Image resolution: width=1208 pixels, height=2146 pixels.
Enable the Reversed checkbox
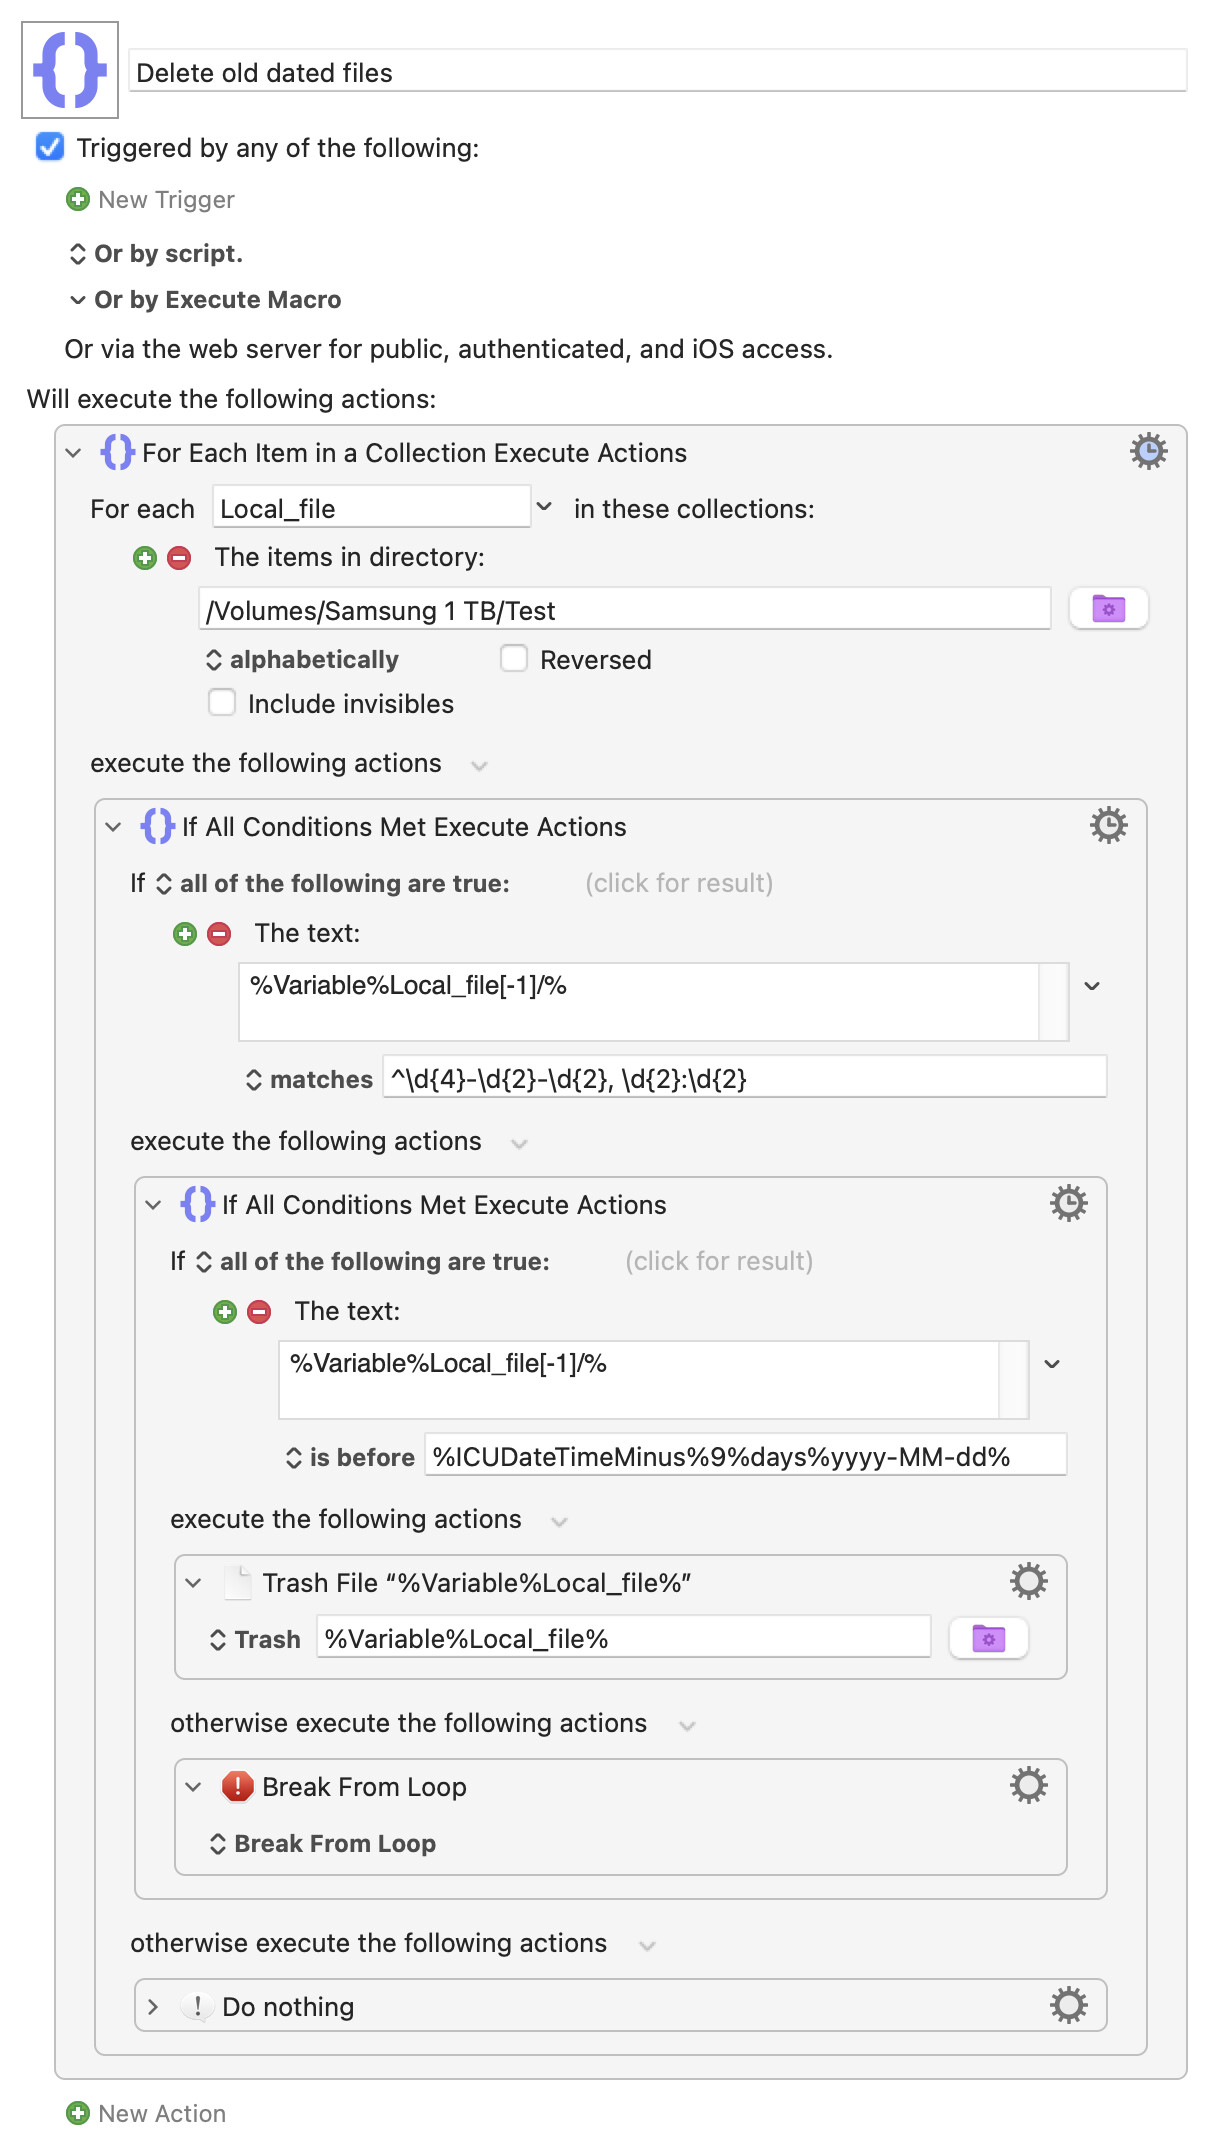(x=514, y=659)
